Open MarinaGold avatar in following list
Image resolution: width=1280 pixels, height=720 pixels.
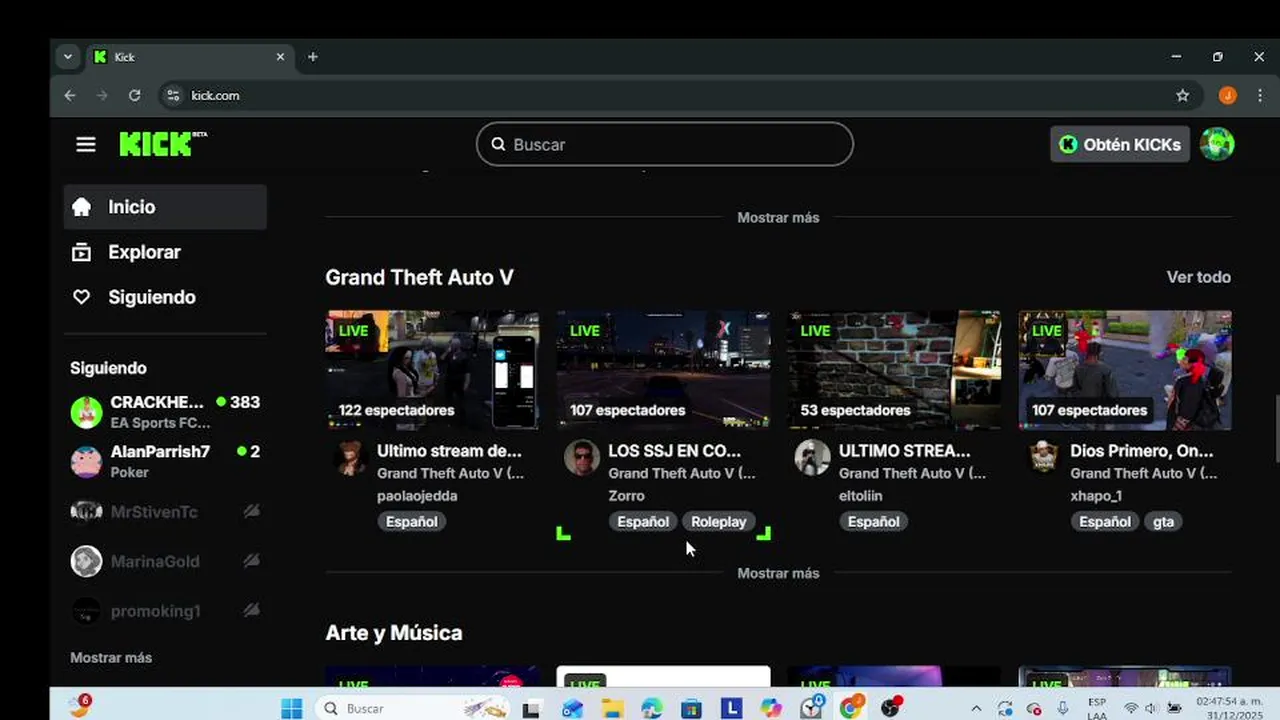pos(86,561)
